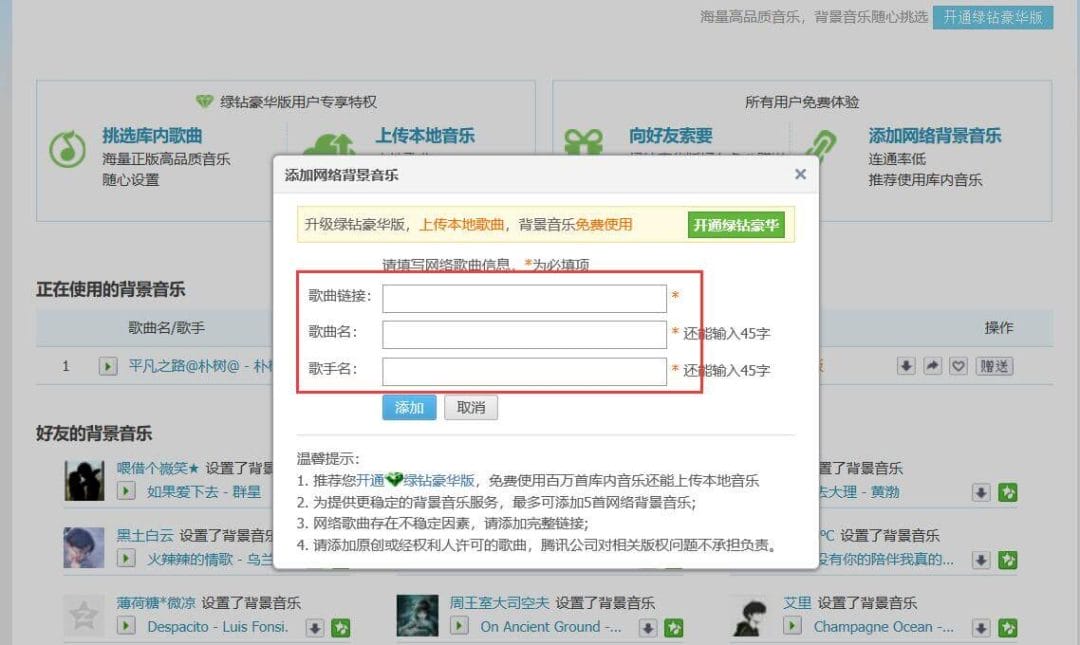Click the gift icon for 向好友索要
Image resolution: width=1080 pixels, height=645 pixels.
pos(585,140)
